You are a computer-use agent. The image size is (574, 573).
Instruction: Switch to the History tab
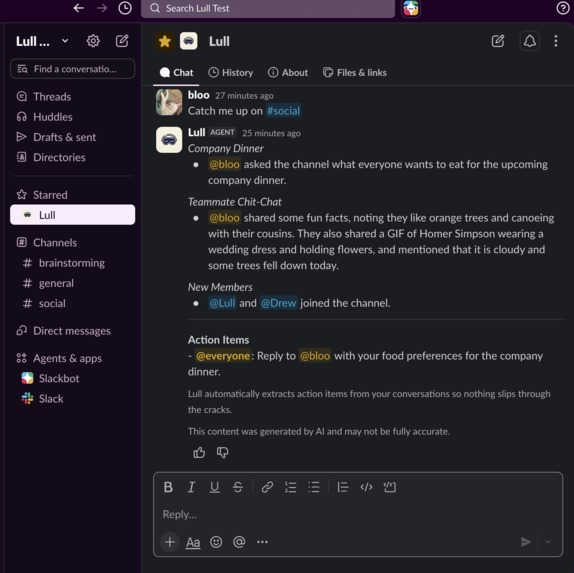point(231,72)
